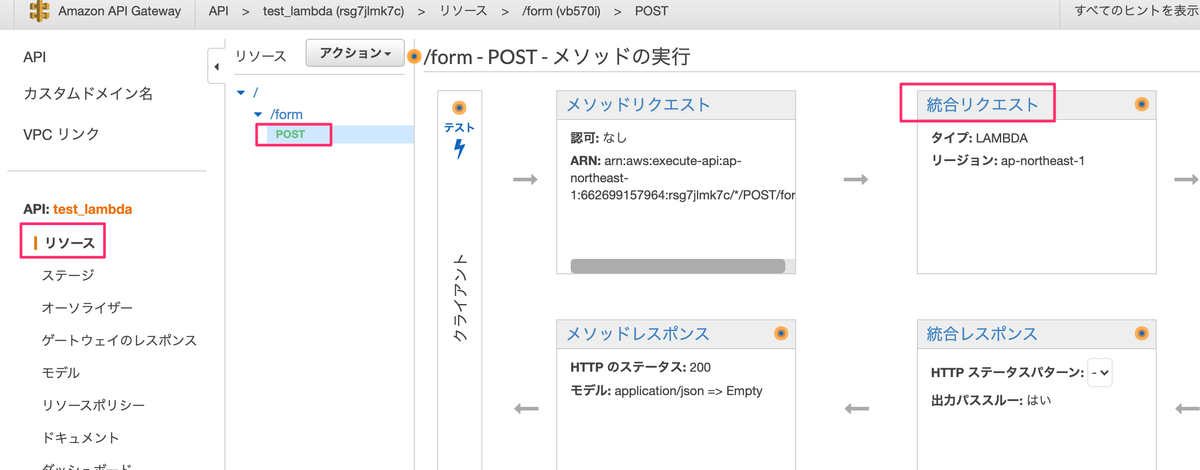Click the test_lambda (rsg7jlmk7c) breadcrumb
The height and width of the screenshot is (470, 1200).
(x=335, y=11)
